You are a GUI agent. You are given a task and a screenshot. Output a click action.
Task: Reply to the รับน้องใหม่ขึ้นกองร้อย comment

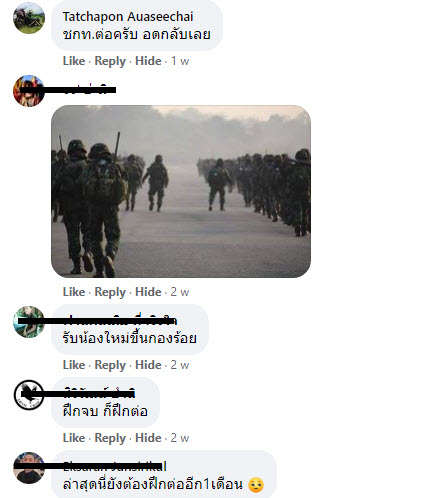(110, 365)
